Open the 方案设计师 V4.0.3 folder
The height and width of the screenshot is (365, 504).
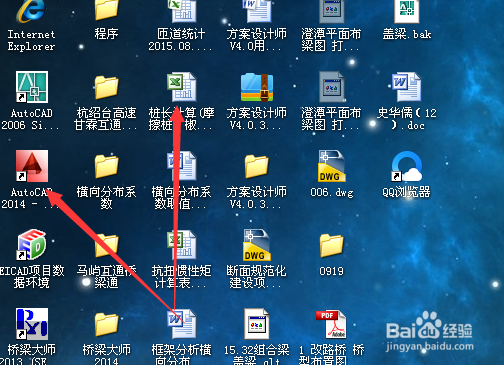click(257, 166)
